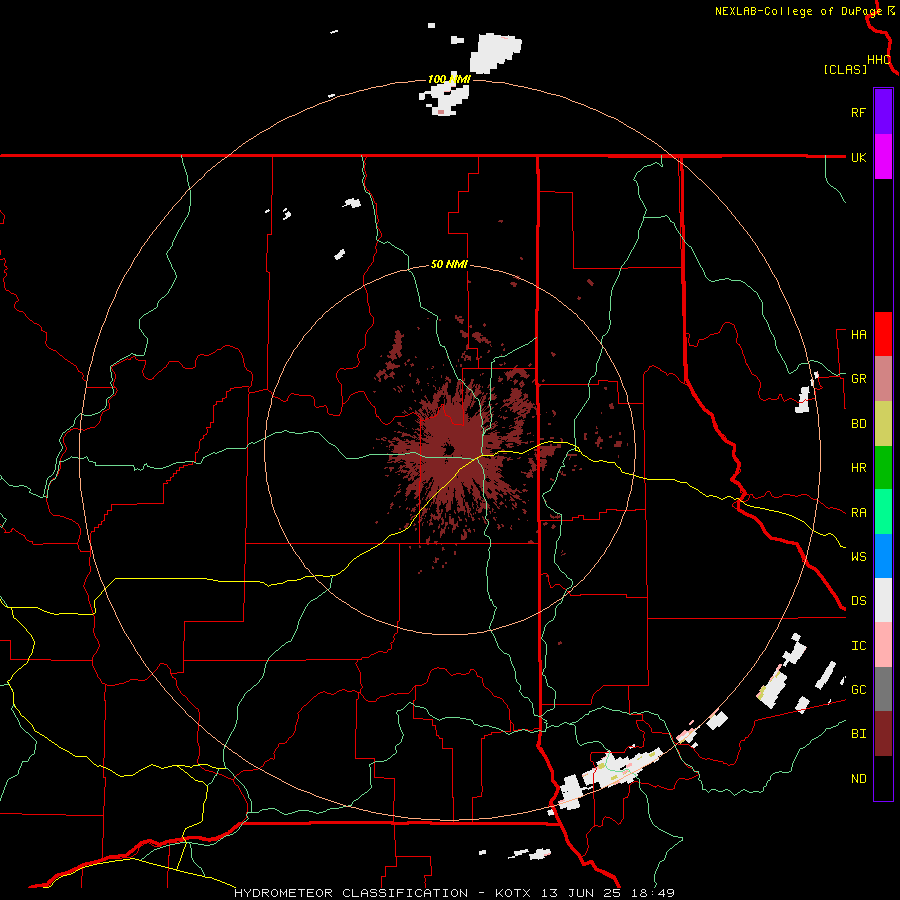Viewport: 900px width, 900px height.
Task: Click the BI legend label
Action: pyautogui.click(x=858, y=734)
